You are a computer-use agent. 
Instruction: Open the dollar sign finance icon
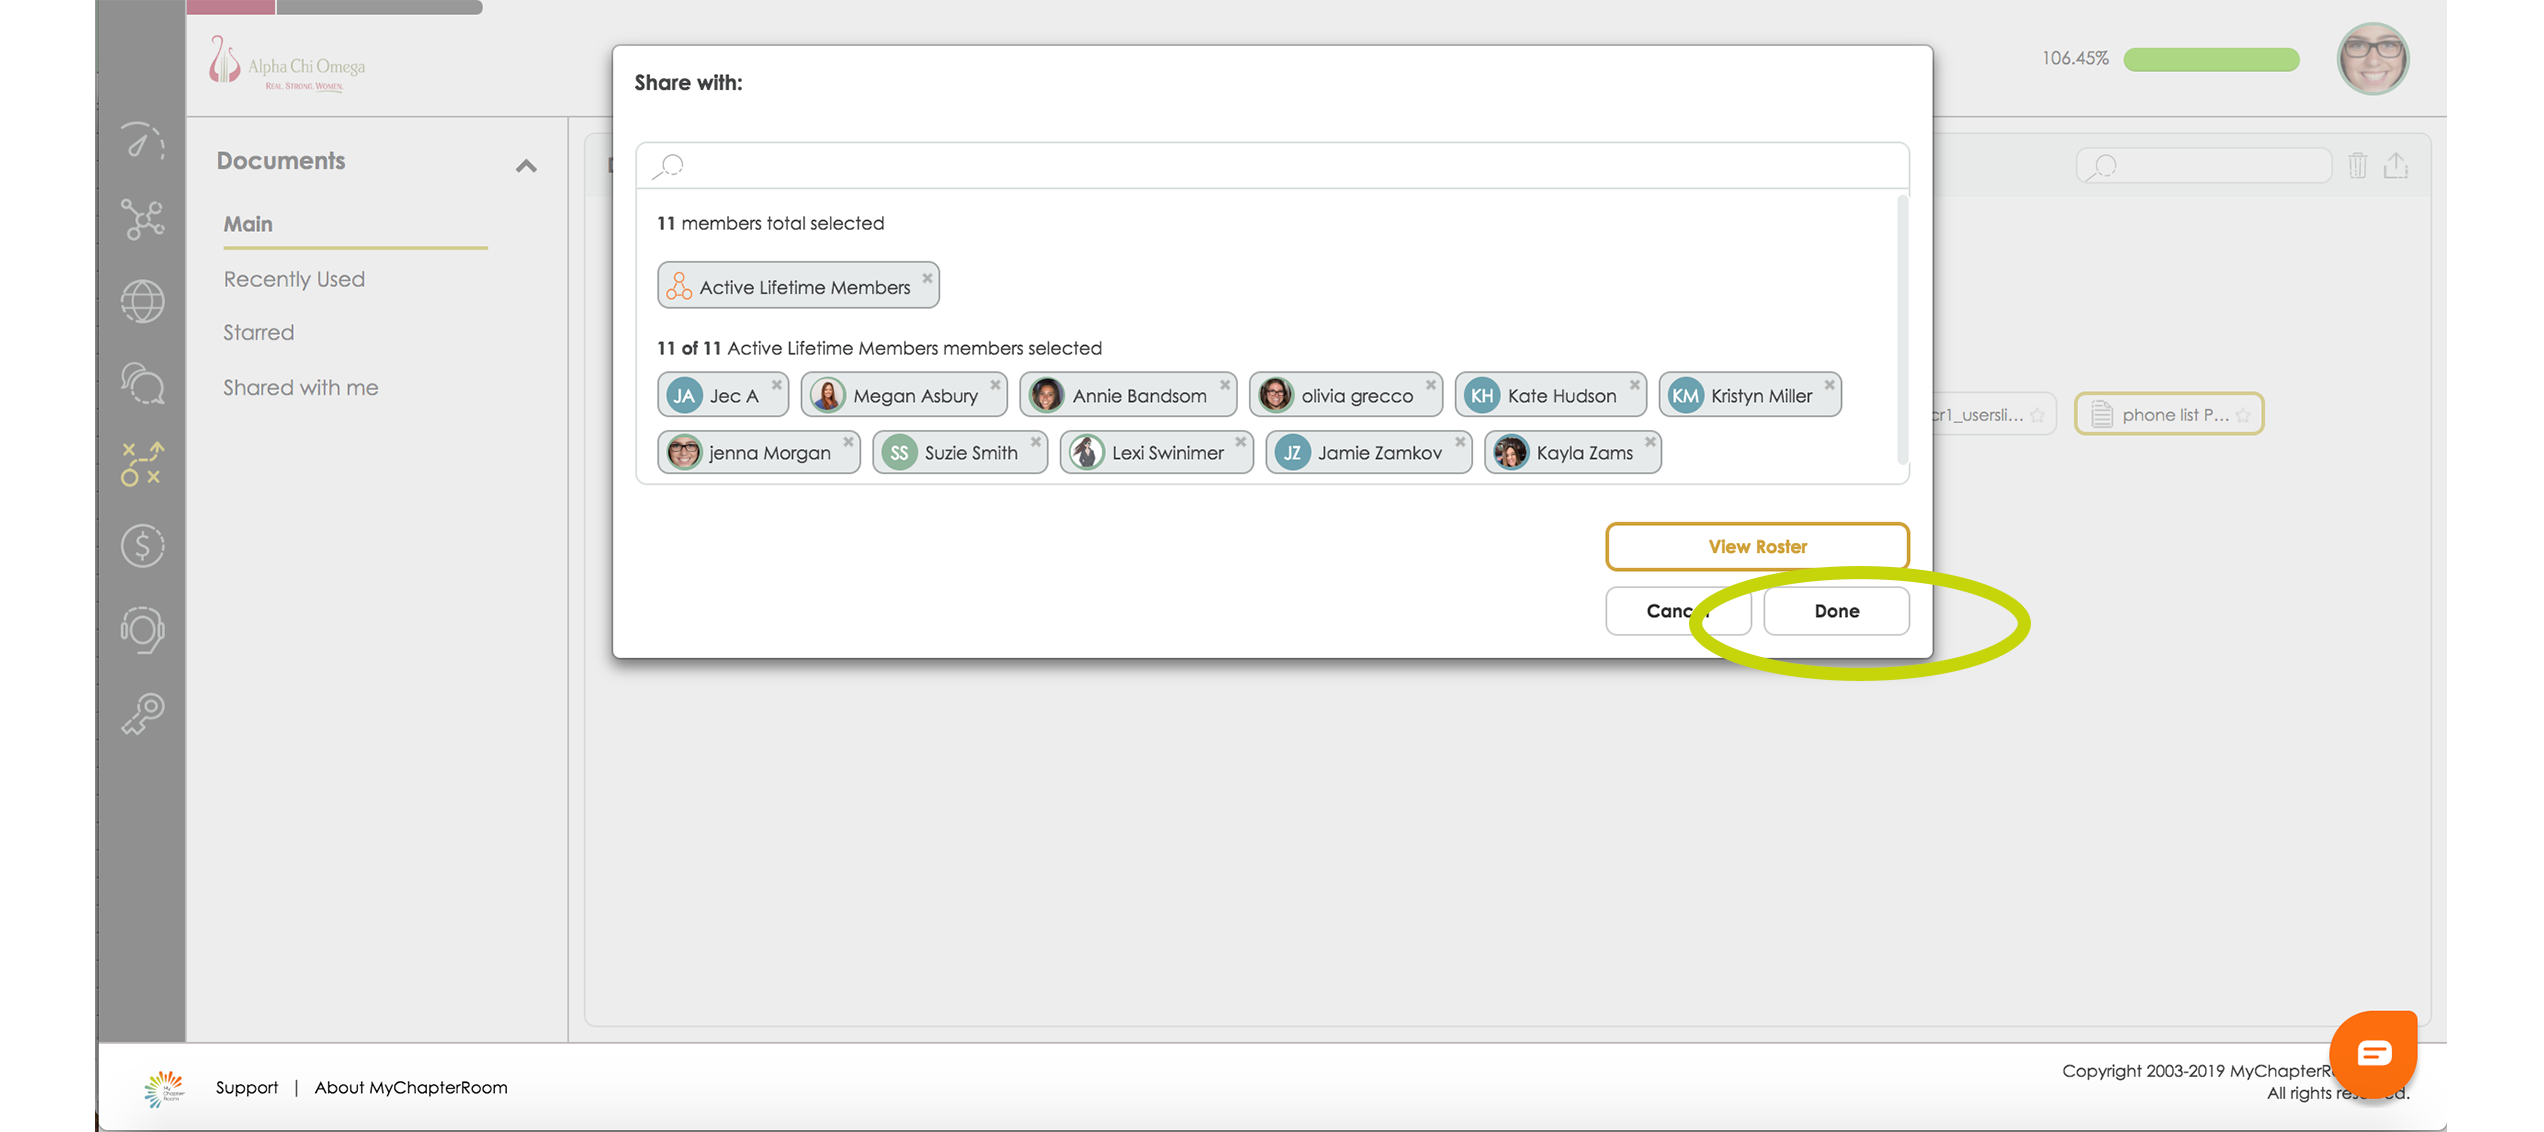click(142, 546)
